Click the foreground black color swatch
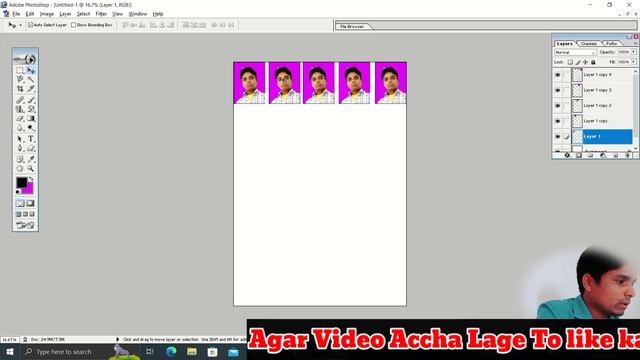The height and width of the screenshot is (360, 640). pyautogui.click(x=21, y=182)
